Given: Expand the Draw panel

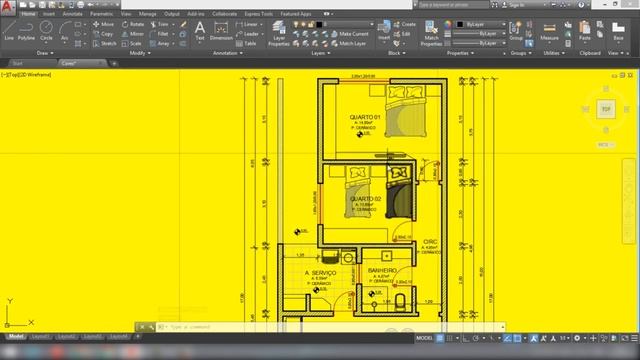Looking at the screenshot, I should pos(45,53).
